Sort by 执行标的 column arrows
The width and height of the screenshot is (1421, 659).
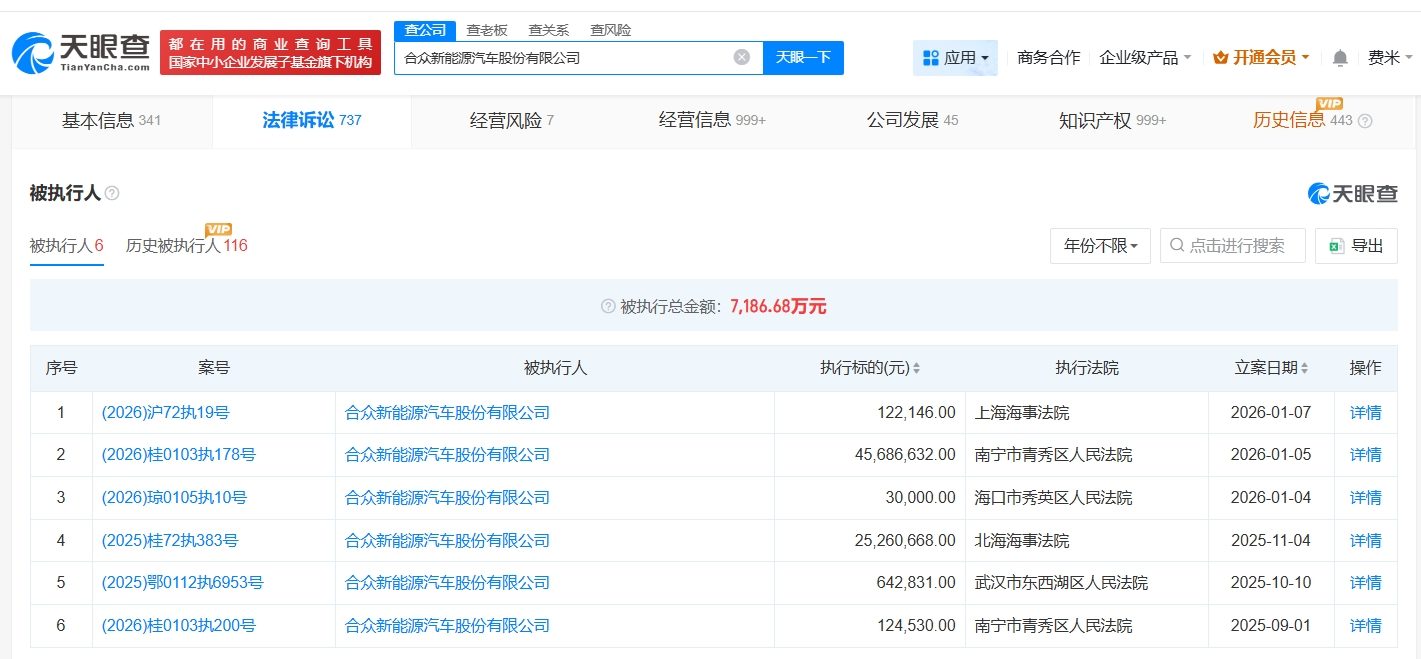(x=916, y=369)
